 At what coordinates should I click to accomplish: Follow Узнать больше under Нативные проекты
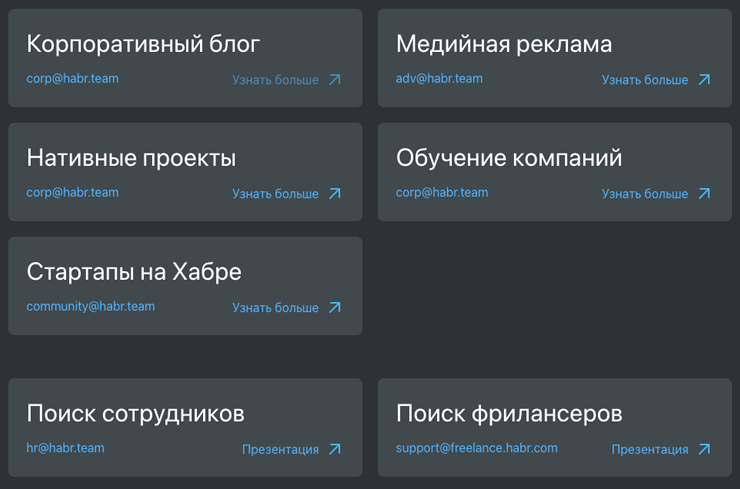pyautogui.click(x=275, y=194)
